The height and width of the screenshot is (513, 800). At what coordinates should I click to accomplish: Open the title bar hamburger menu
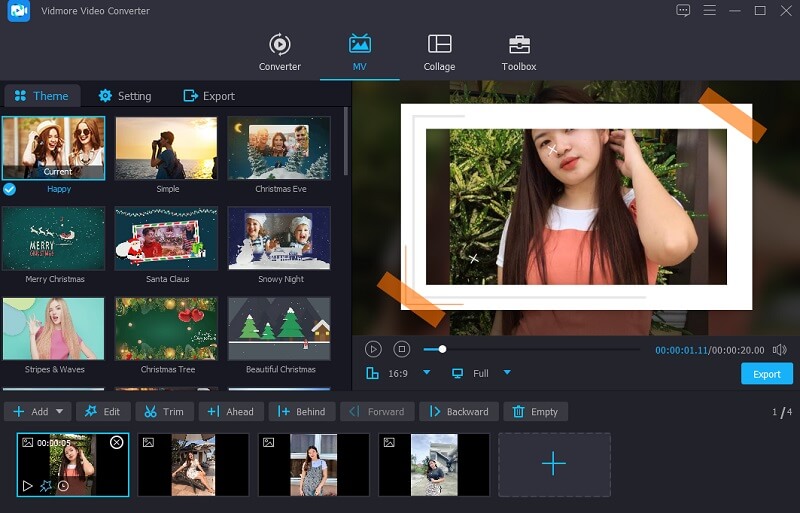pyautogui.click(x=710, y=11)
